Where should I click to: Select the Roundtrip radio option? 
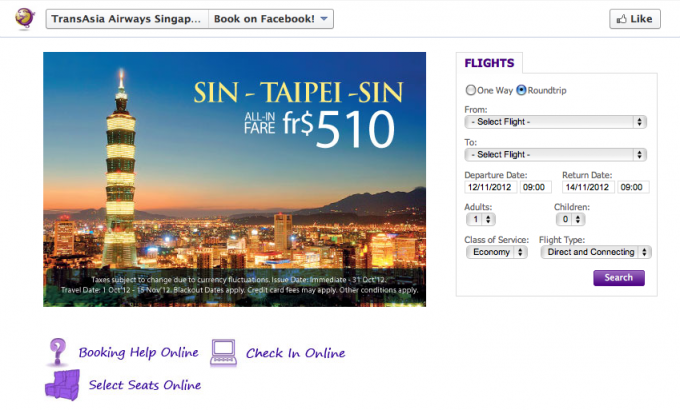(x=521, y=90)
